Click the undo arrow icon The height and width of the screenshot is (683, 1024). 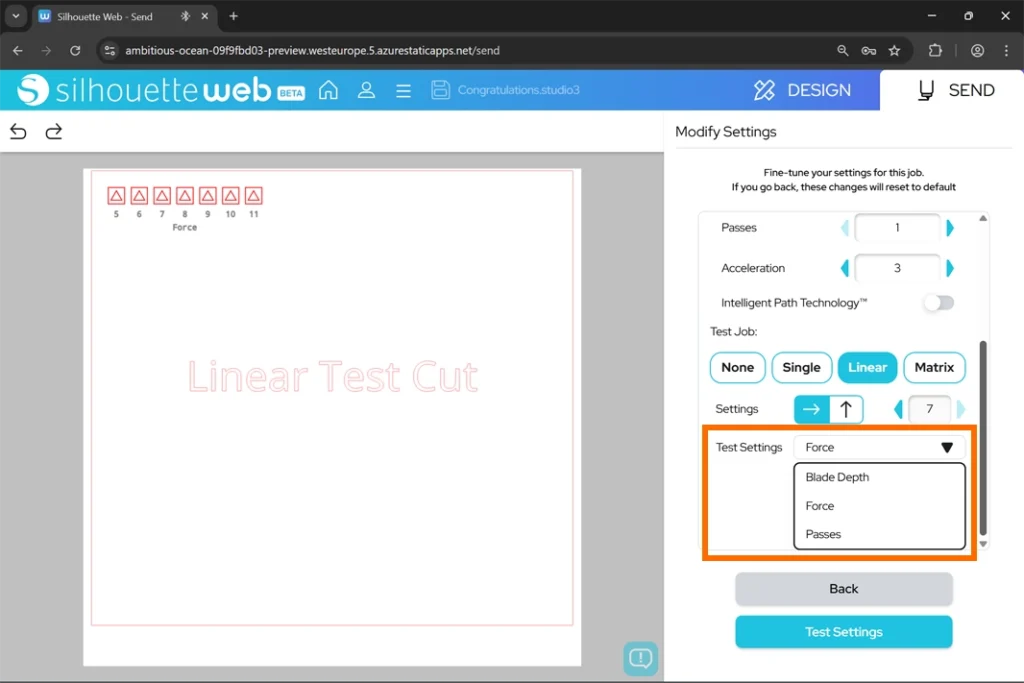tap(18, 132)
